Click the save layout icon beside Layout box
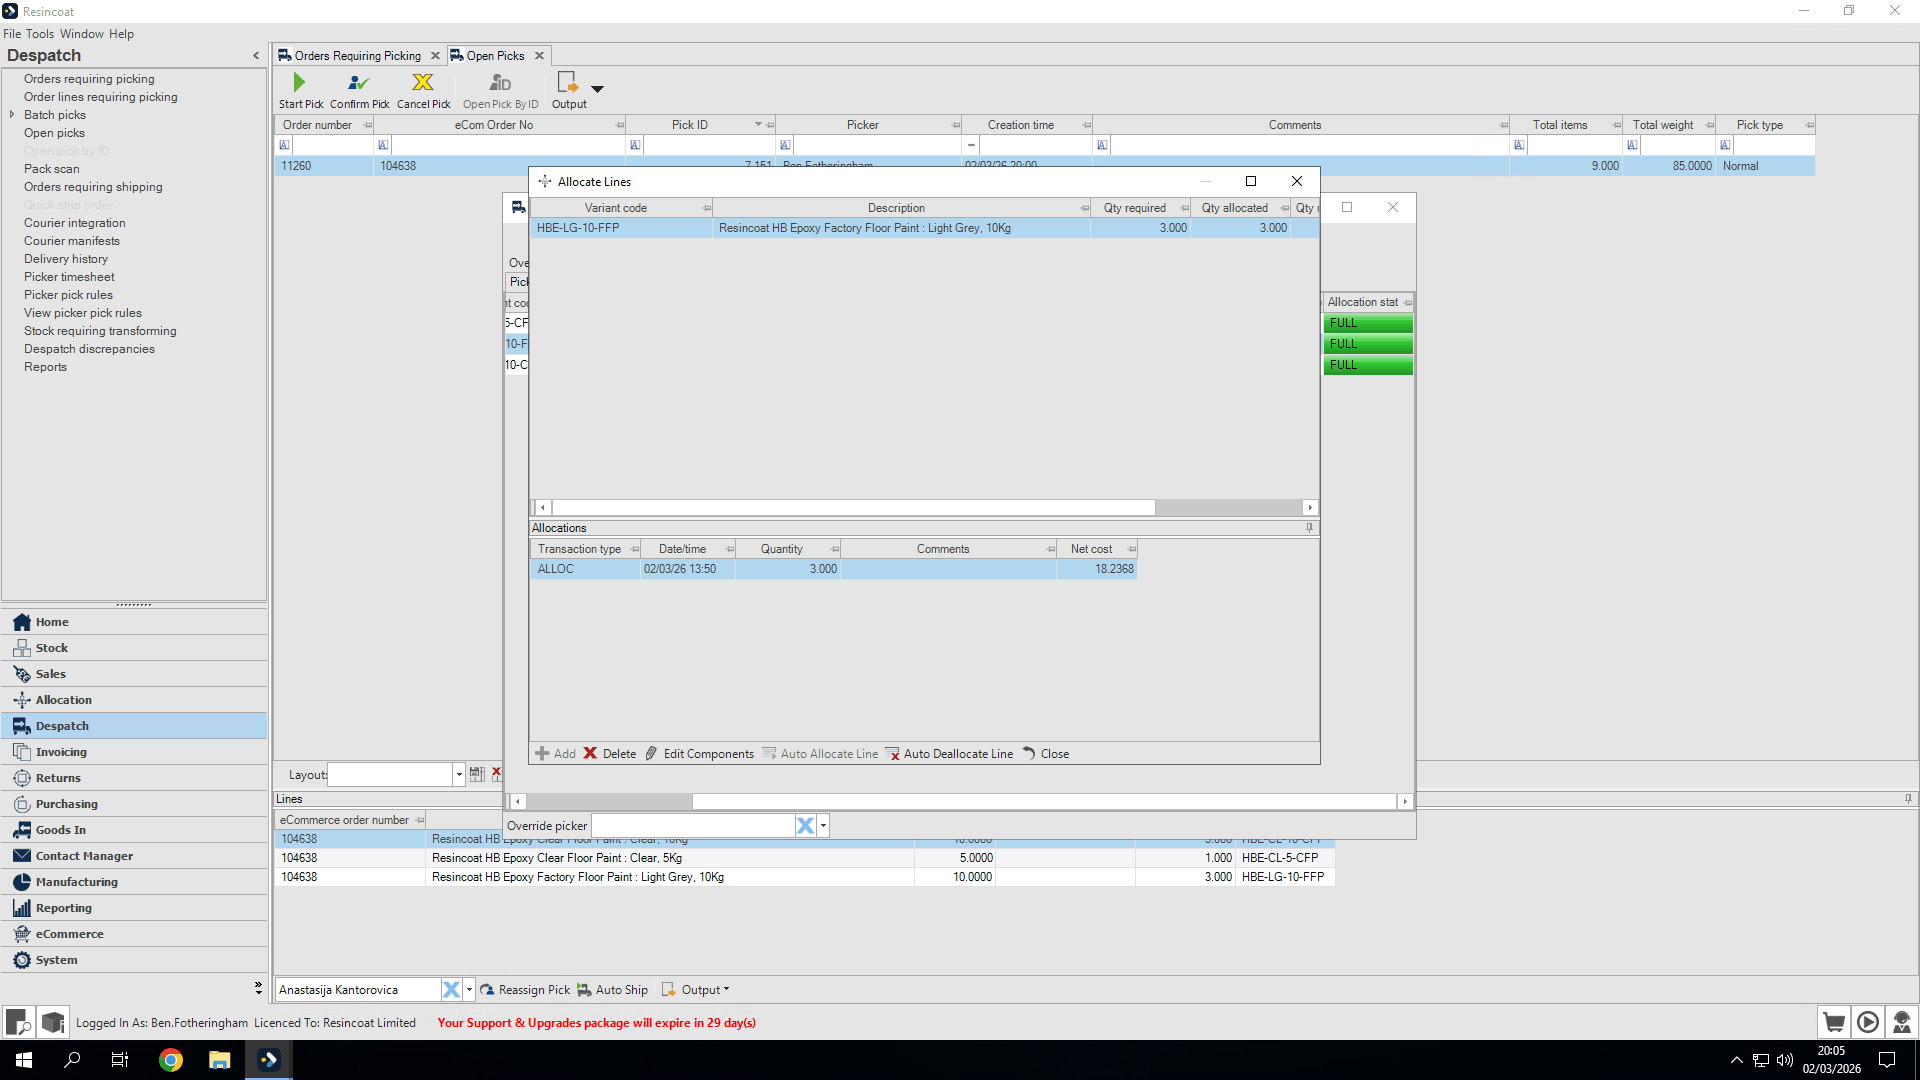Image resolution: width=1920 pixels, height=1080 pixels. click(477, 774)
